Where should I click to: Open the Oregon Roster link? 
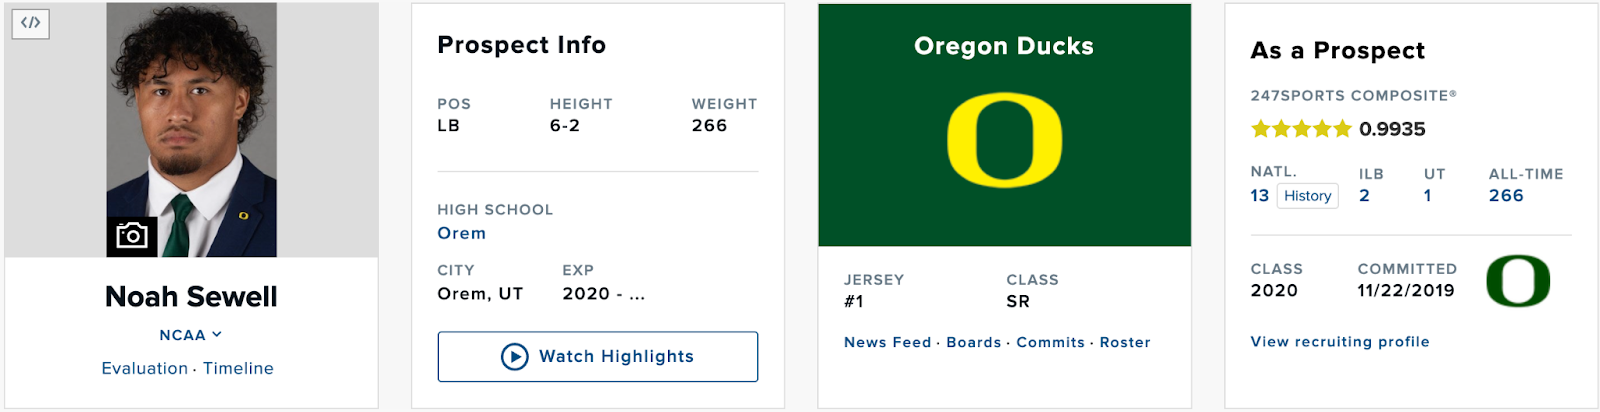point(1125,342)
